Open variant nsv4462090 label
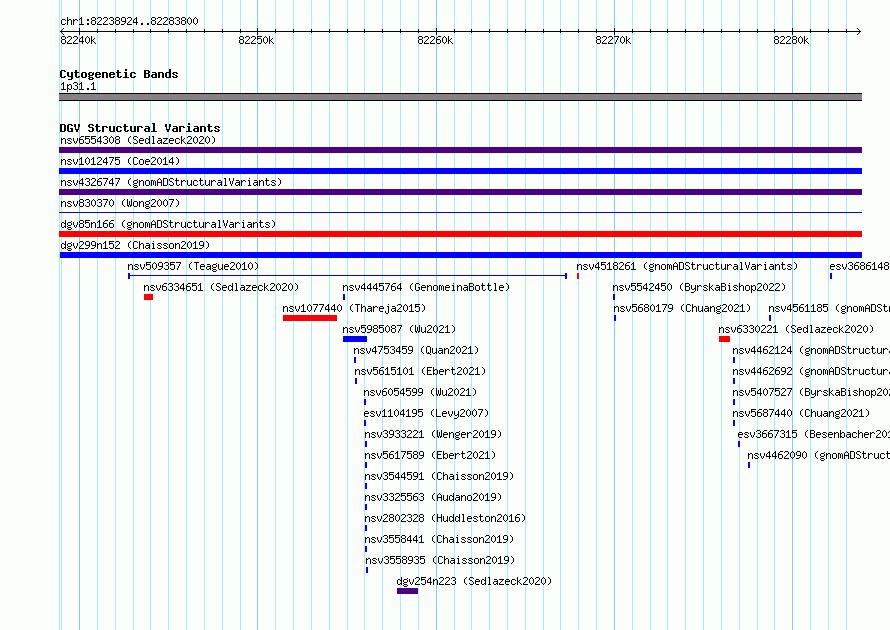This screenshot has width=890, height=630. [x=818, y=455]
